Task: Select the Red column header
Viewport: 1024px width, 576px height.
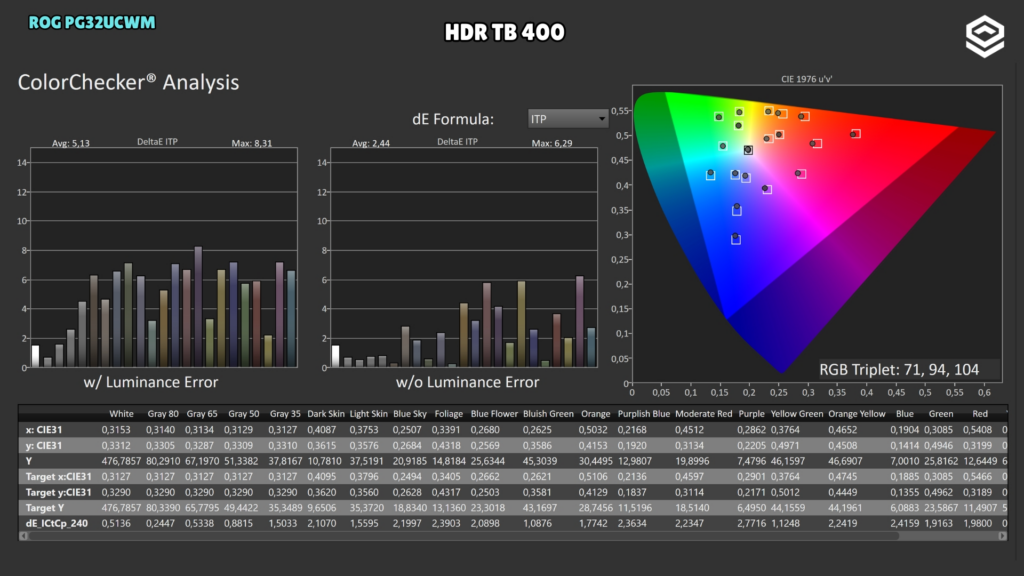Action: click(980, 414)
